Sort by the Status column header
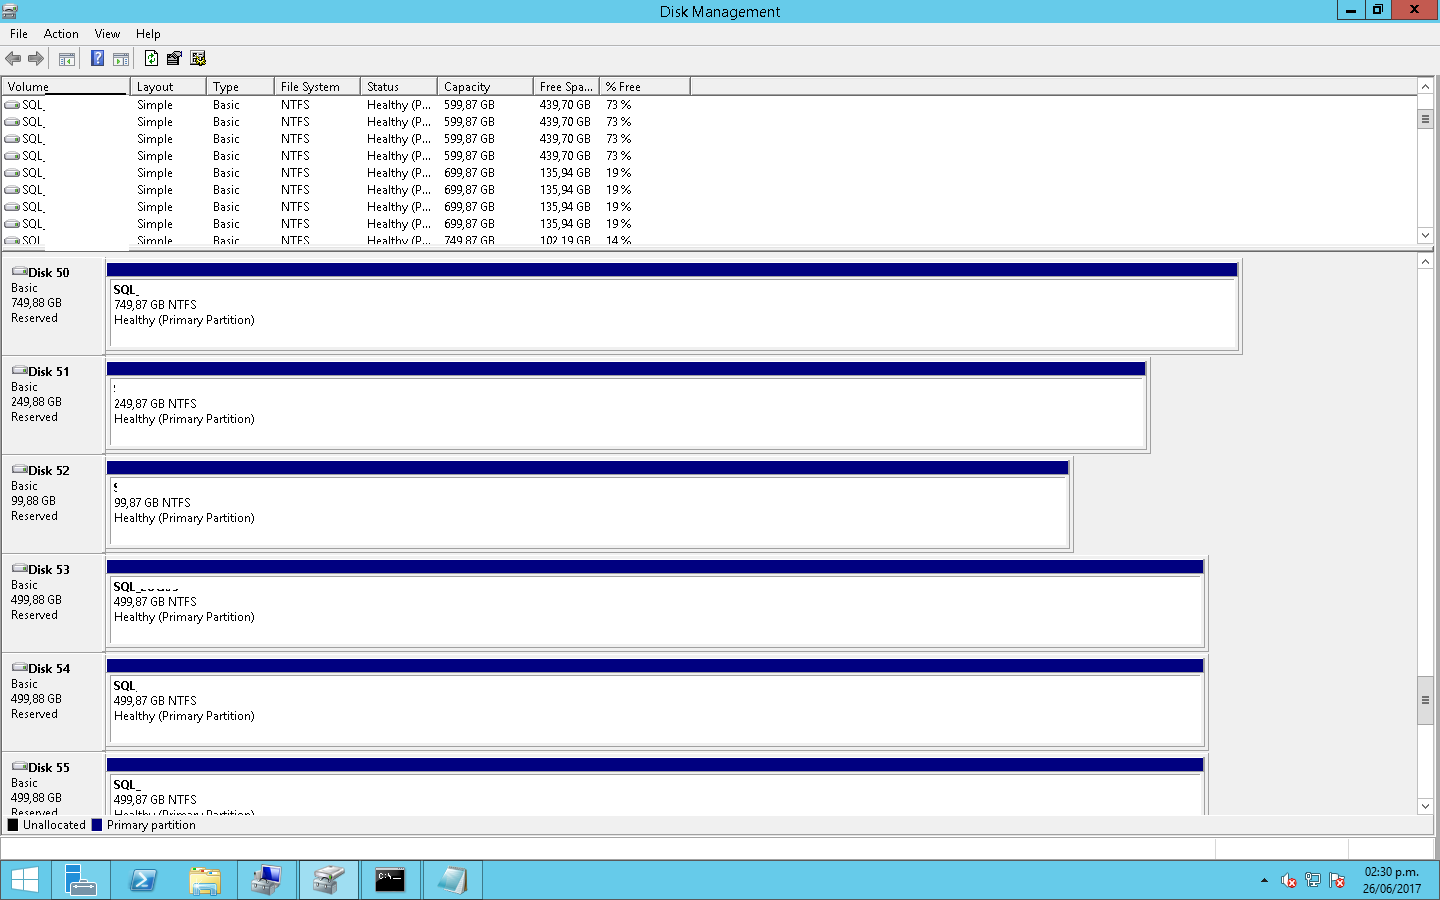The image size is (1440, 900). click(x=399, y=87)
